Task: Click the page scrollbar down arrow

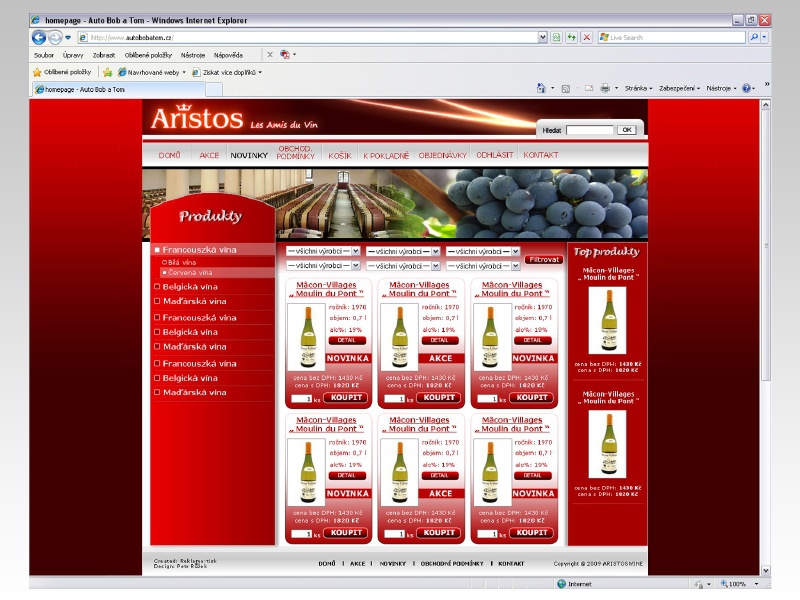Action: [x=765, y=570]
